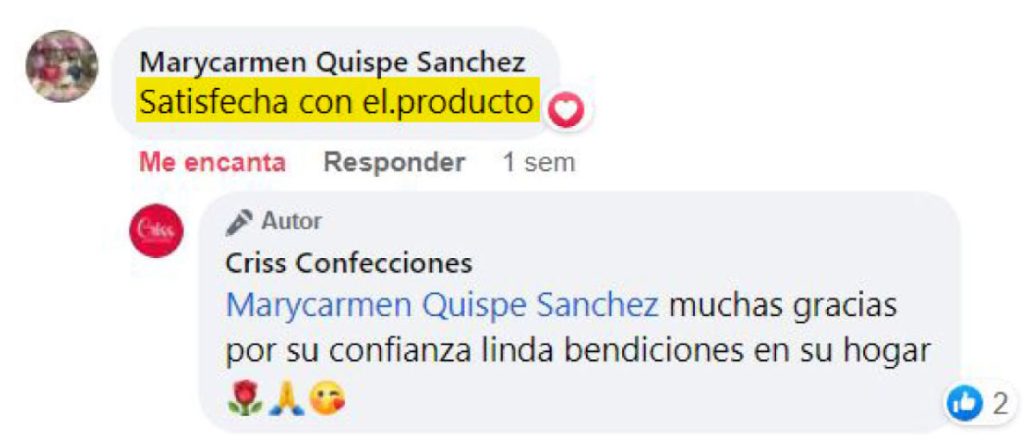Open the Criss Confecciones page name
The image size is (1024, 448).
coord(349,263)
